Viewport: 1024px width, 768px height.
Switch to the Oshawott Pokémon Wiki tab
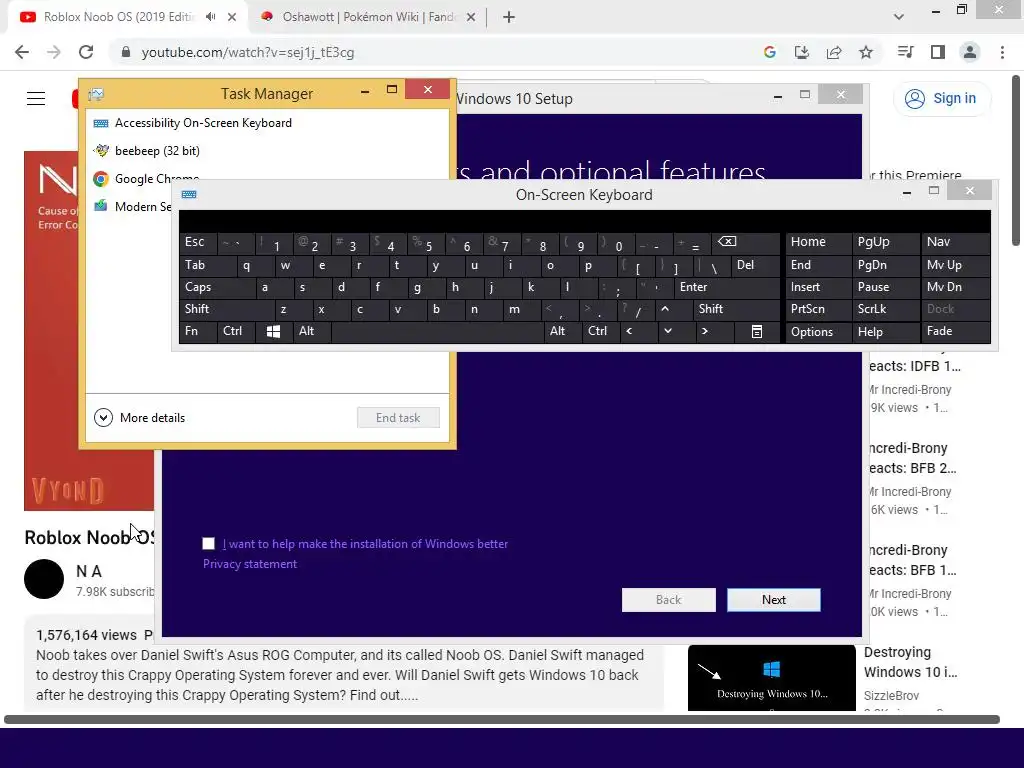pyautogui.click(x=369, y=17)
